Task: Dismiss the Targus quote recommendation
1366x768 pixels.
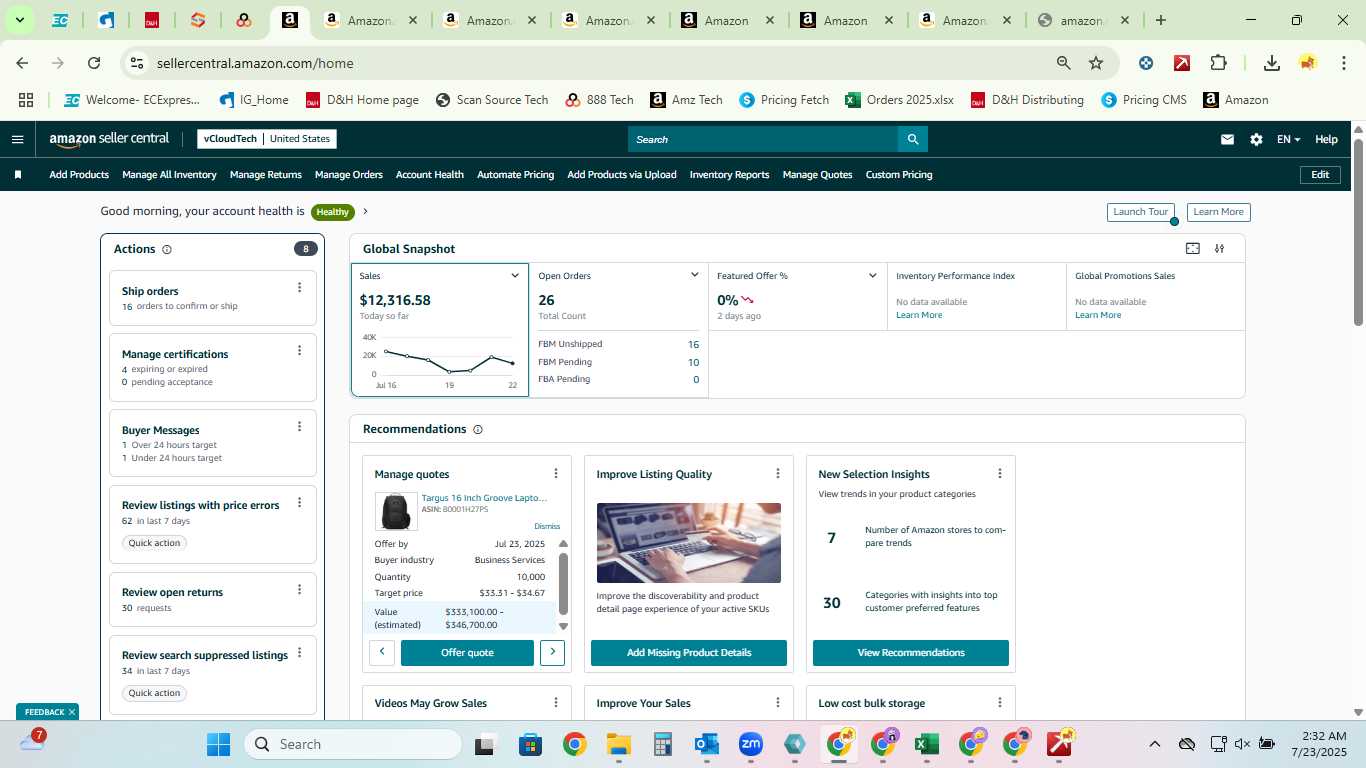Action: [x=547, y=526]
